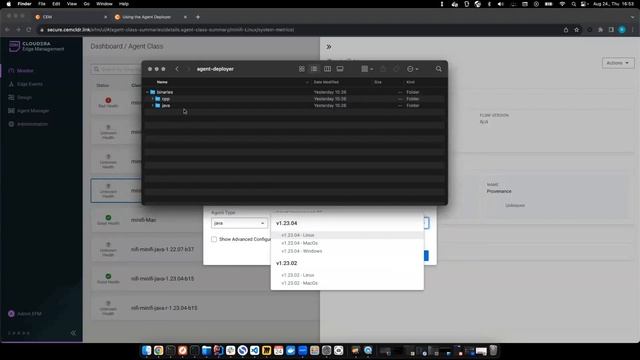640x360 pixels.
Task: Switch to the CEM browser tab
Action: click(70, 17)
